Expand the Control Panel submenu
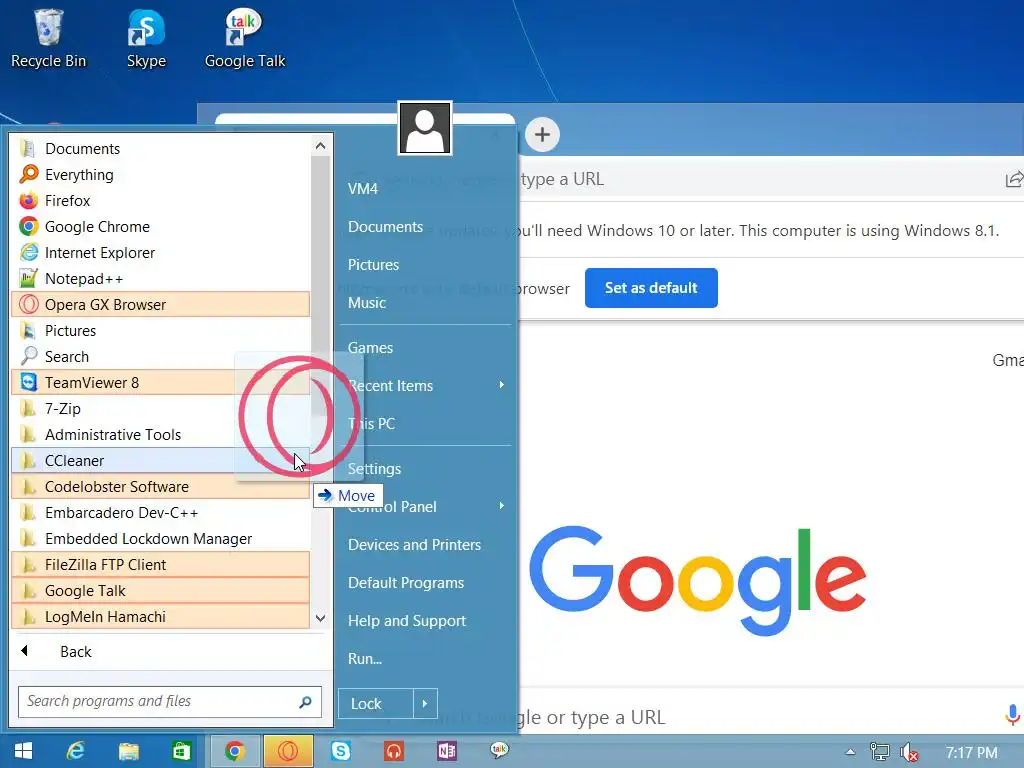The width and height of the screenshot is (1024, 768). (x=502, y=506)
